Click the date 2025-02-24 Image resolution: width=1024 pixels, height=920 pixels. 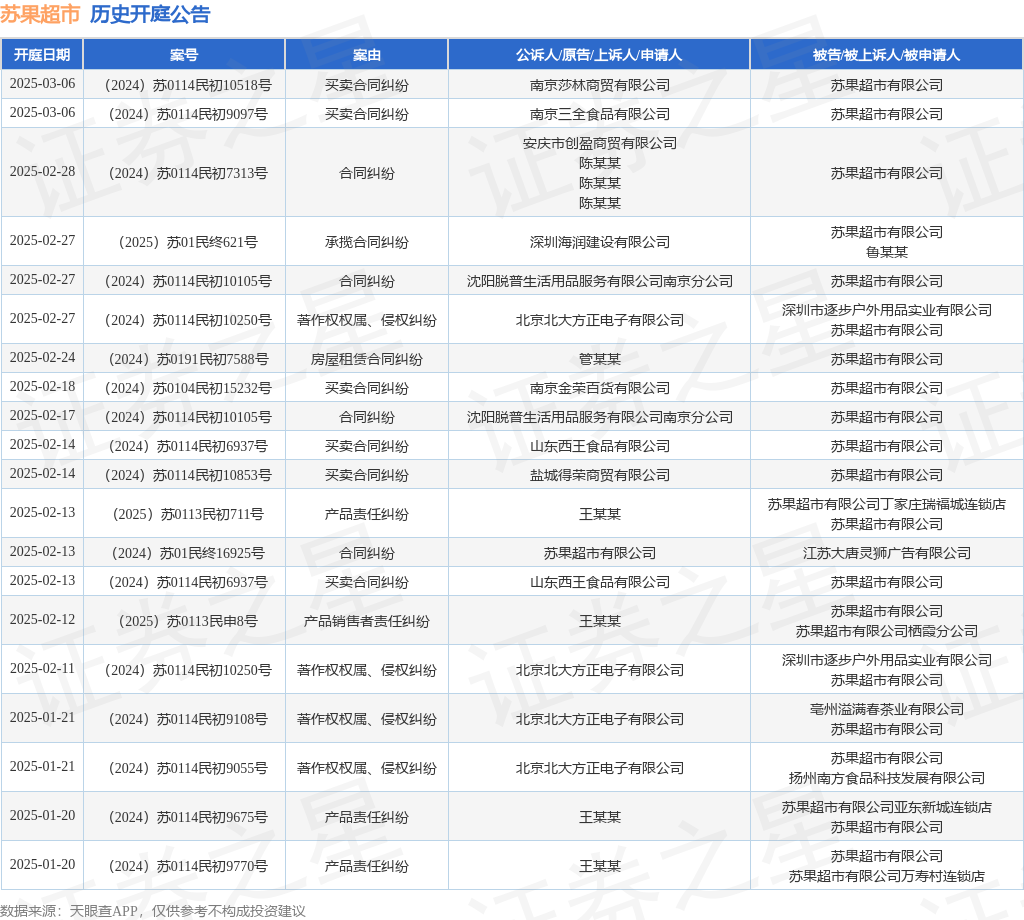tap(42, 357)
